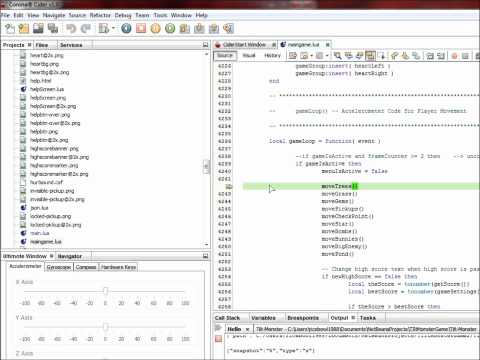Viewport: 480px width, 360px height.
Task: Click the gray play icon in Output panel
Action: point(218,328)
